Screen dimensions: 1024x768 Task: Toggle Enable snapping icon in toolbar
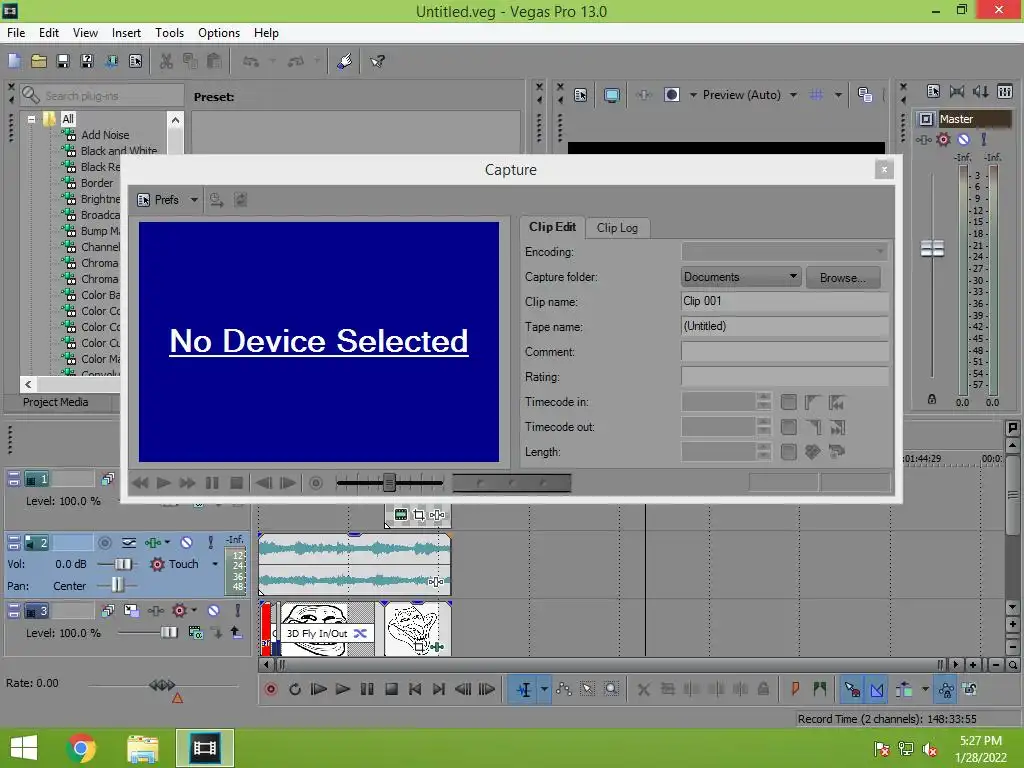point(852,689)
